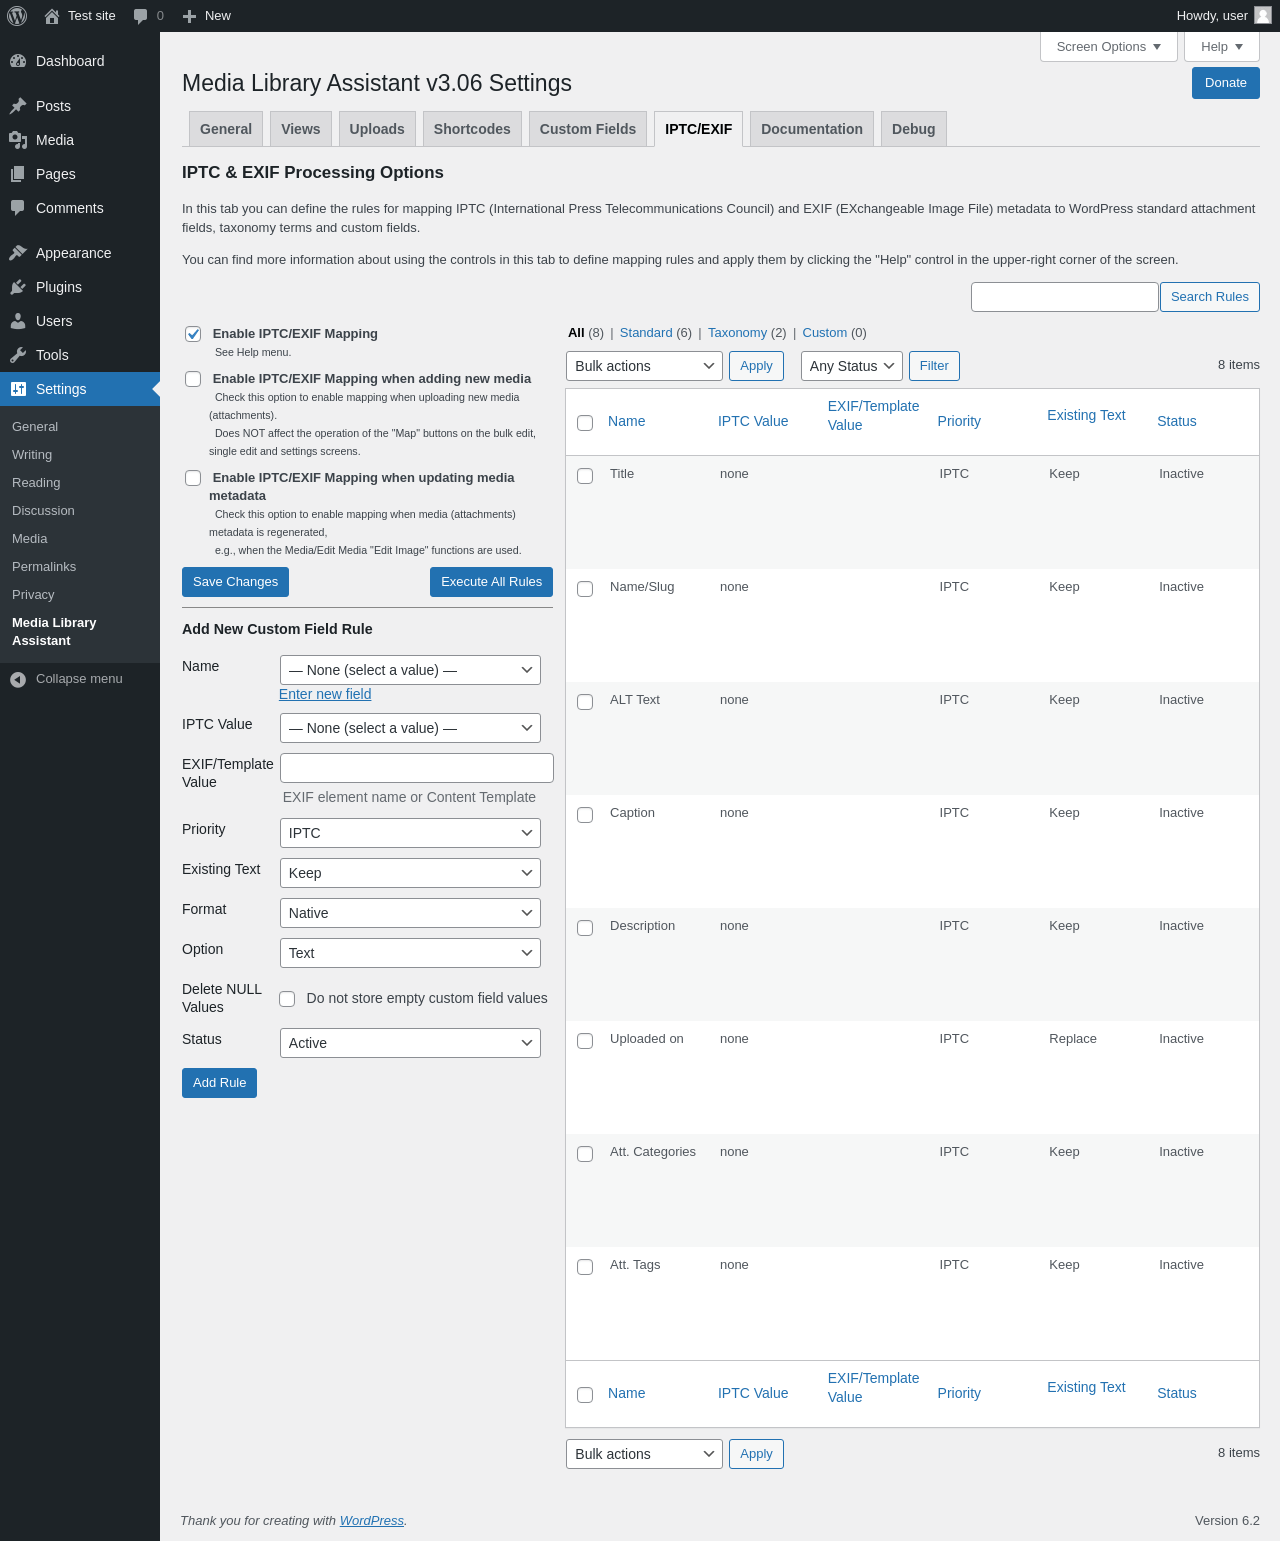Click the Add Rule button

219,1083
